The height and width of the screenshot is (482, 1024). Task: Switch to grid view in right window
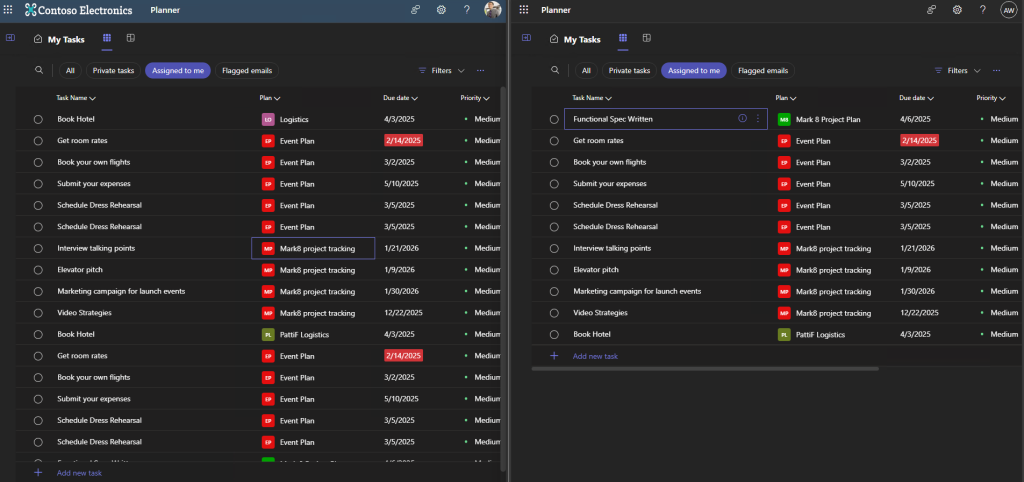[x=623, y=39]
